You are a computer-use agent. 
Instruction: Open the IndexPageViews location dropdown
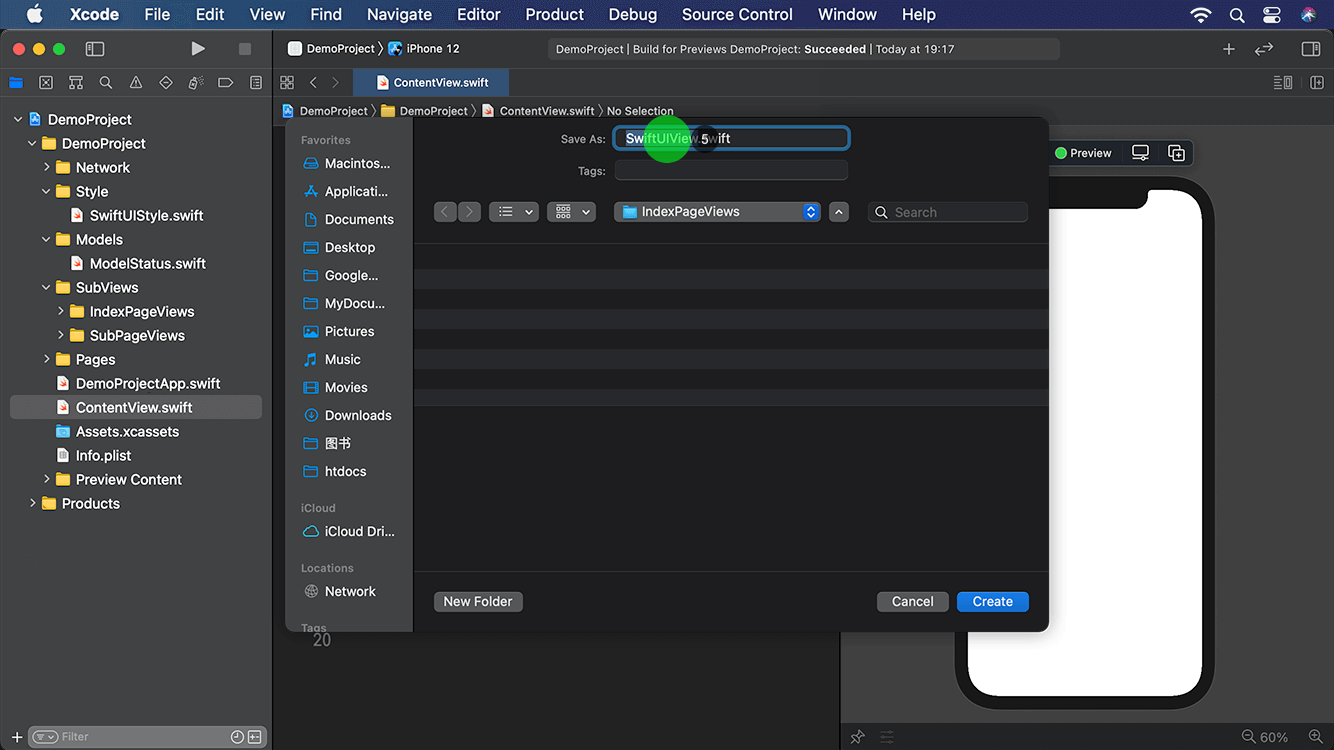pyautogui.click(x=718, y=212)
